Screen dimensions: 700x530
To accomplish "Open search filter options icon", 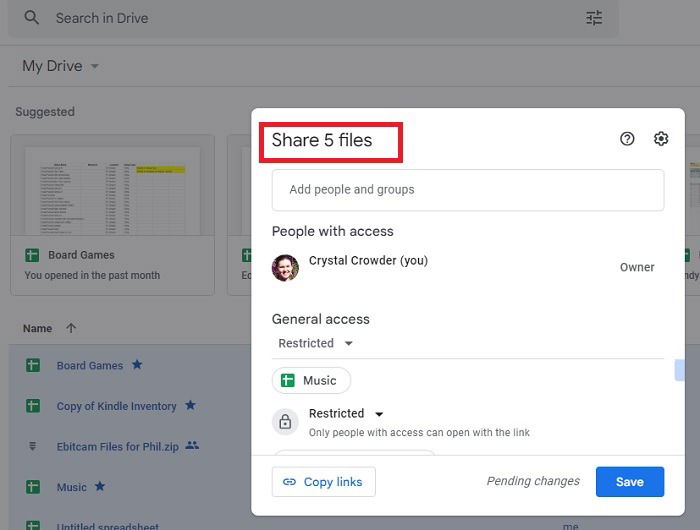I will [x=594, y=18].
